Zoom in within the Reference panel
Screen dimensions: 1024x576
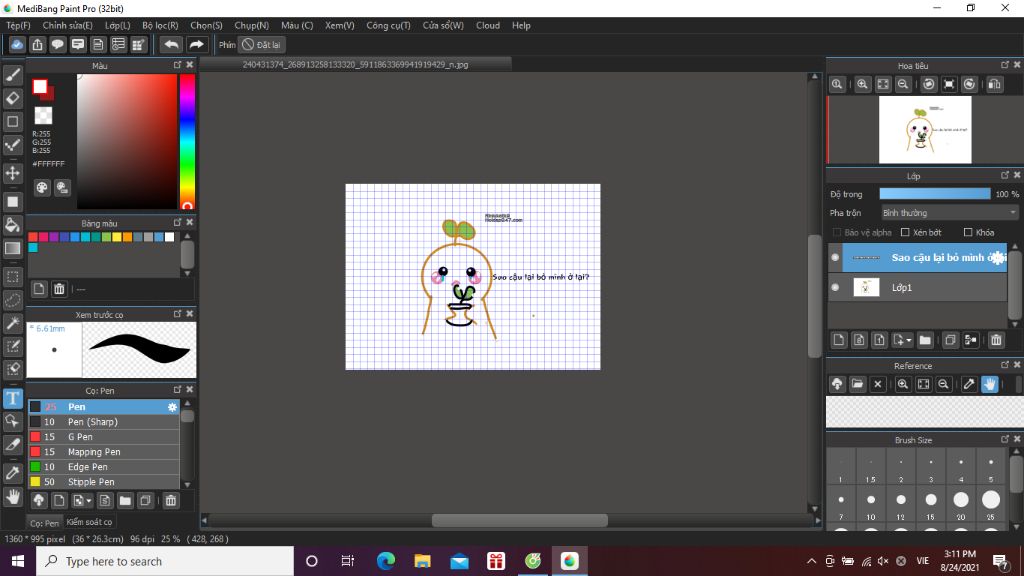[903, 385]
